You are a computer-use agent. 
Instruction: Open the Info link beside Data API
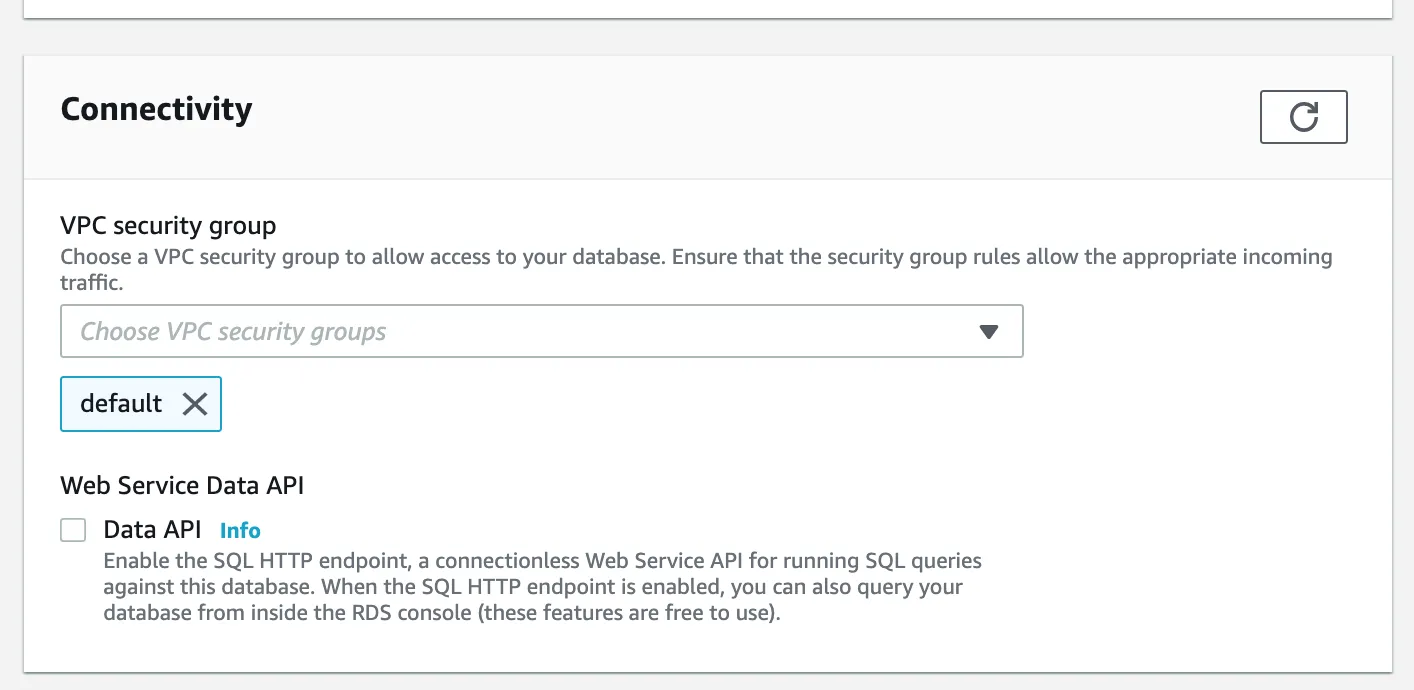tap(240, 531)
